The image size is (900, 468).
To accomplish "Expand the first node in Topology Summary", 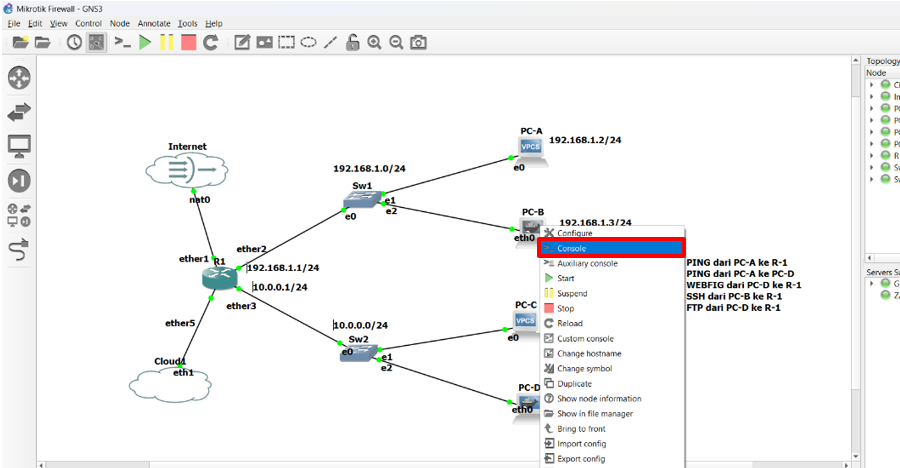I will (x=872, y=84).
